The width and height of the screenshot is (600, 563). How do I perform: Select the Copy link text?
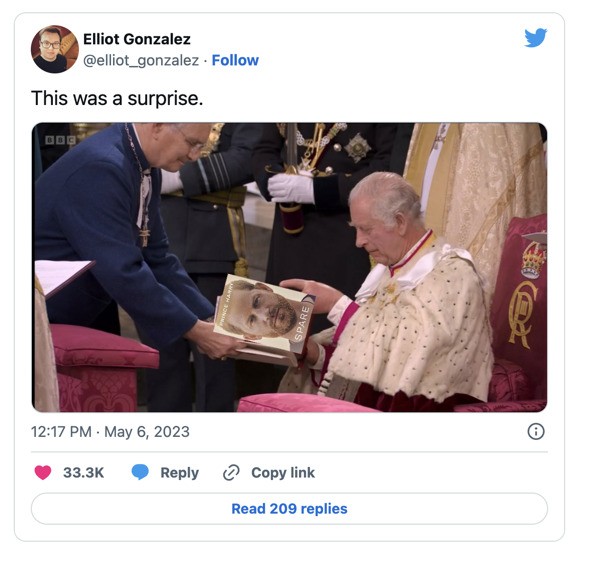tap(282, 472)
